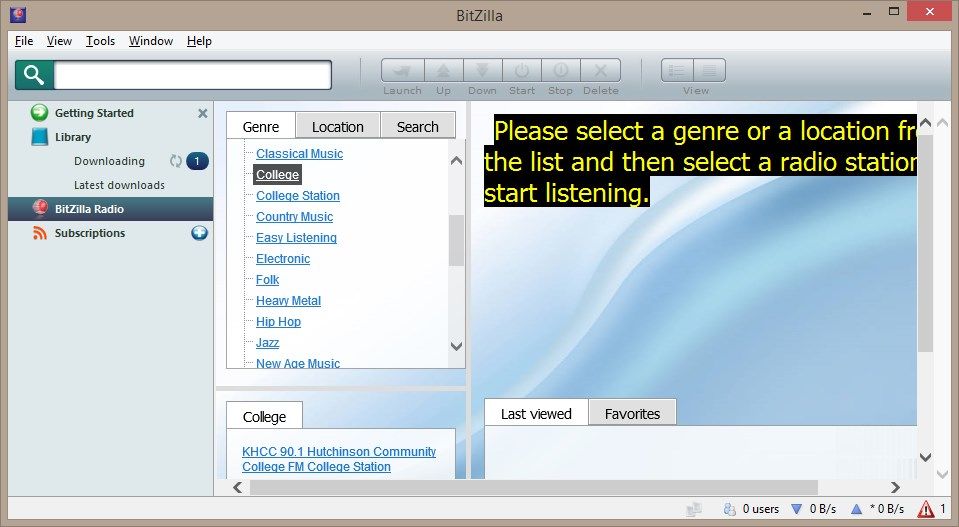Open Subscriptions in sidebar
This screenshot has width=959, height=527.
90,233
